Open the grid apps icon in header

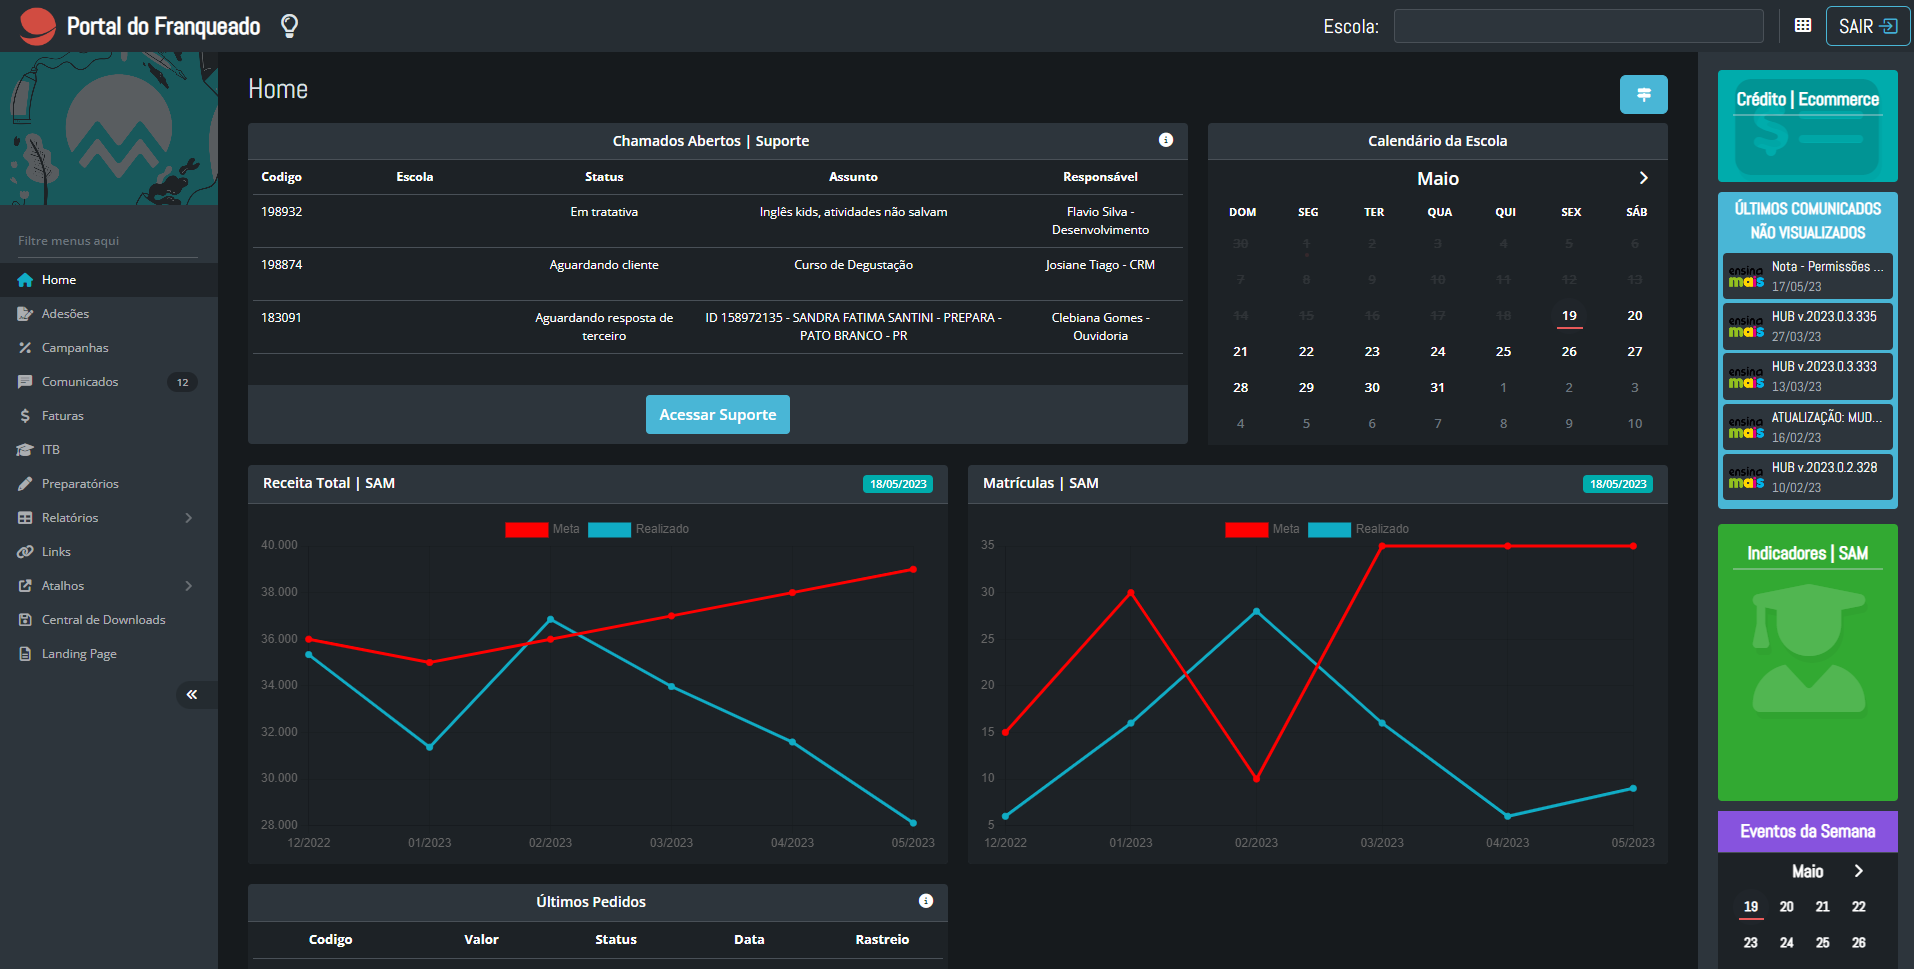click(x=1803, y=26)
